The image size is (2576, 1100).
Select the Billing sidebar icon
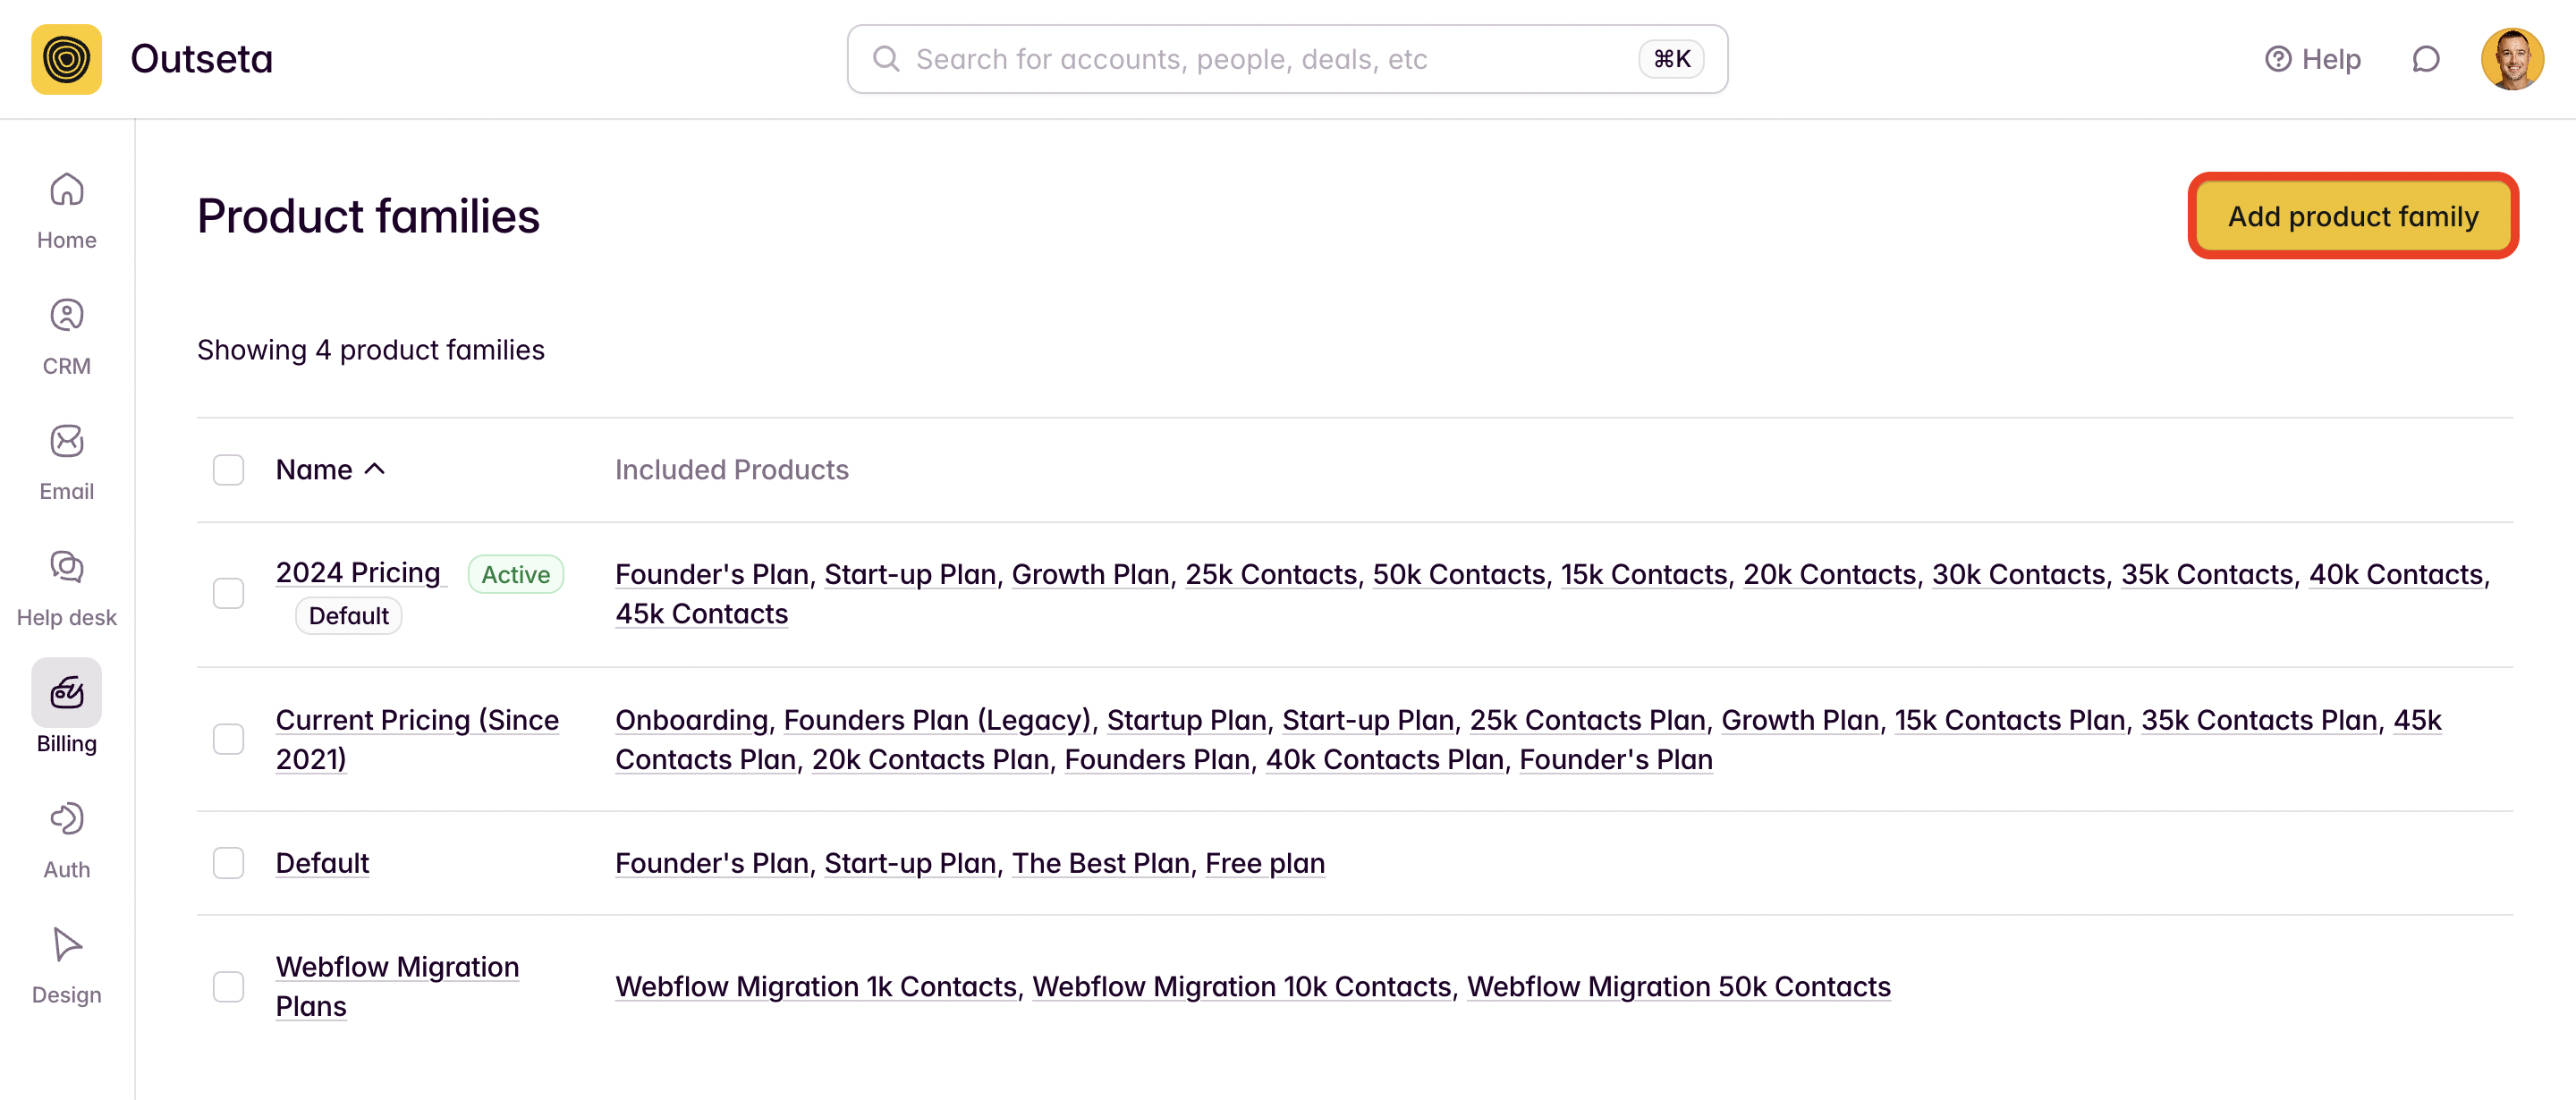coord(66,692)
